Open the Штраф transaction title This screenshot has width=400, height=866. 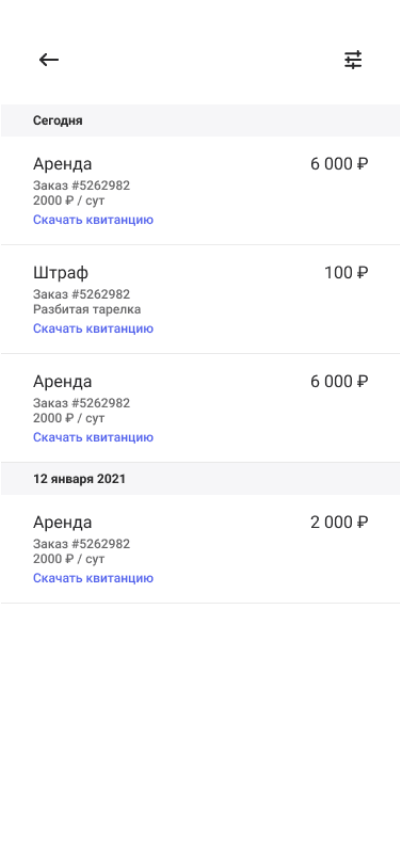(61, 273)
